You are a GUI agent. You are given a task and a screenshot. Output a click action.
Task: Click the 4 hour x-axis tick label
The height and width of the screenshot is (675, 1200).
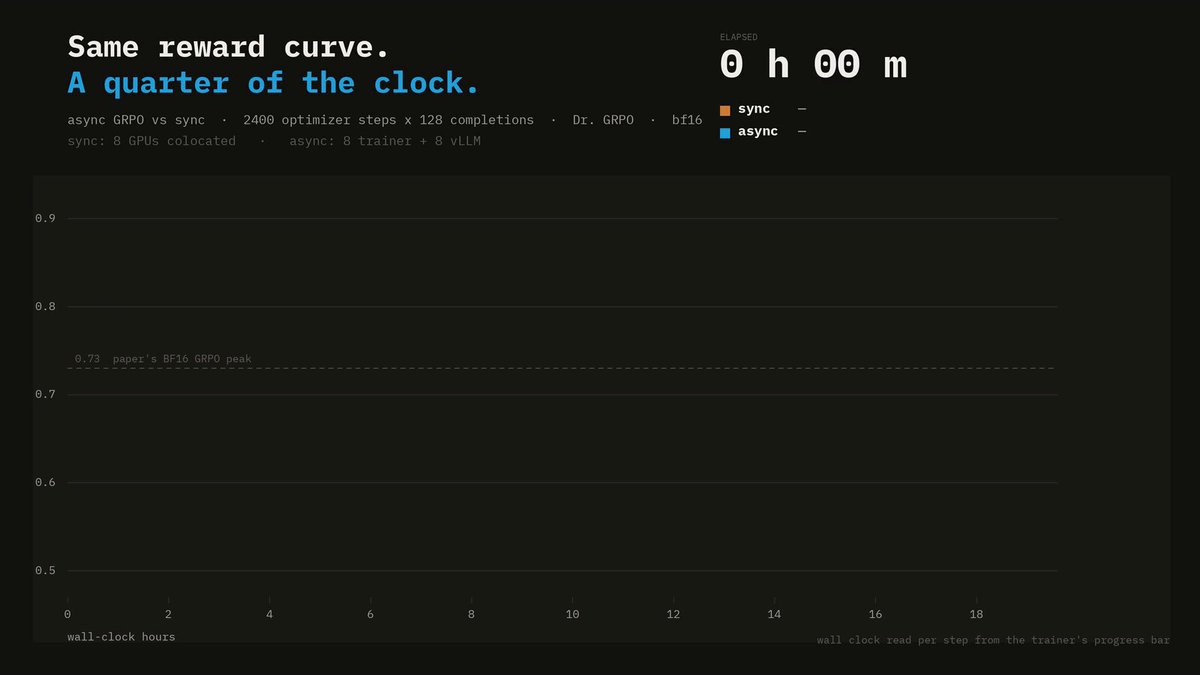[x=269, y=614]
